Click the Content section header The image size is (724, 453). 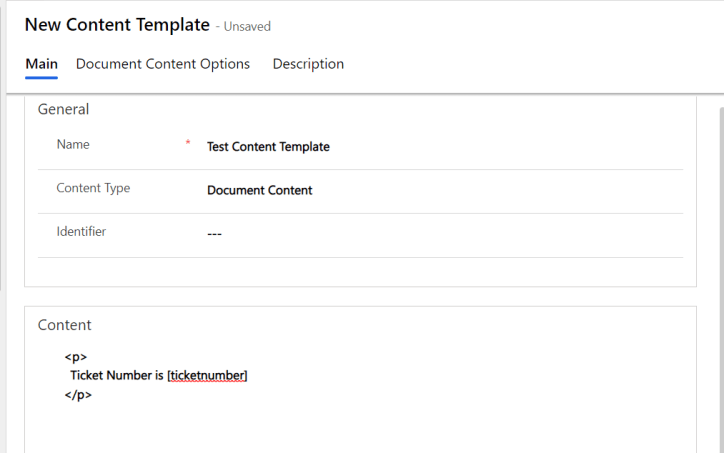[64, 325]
